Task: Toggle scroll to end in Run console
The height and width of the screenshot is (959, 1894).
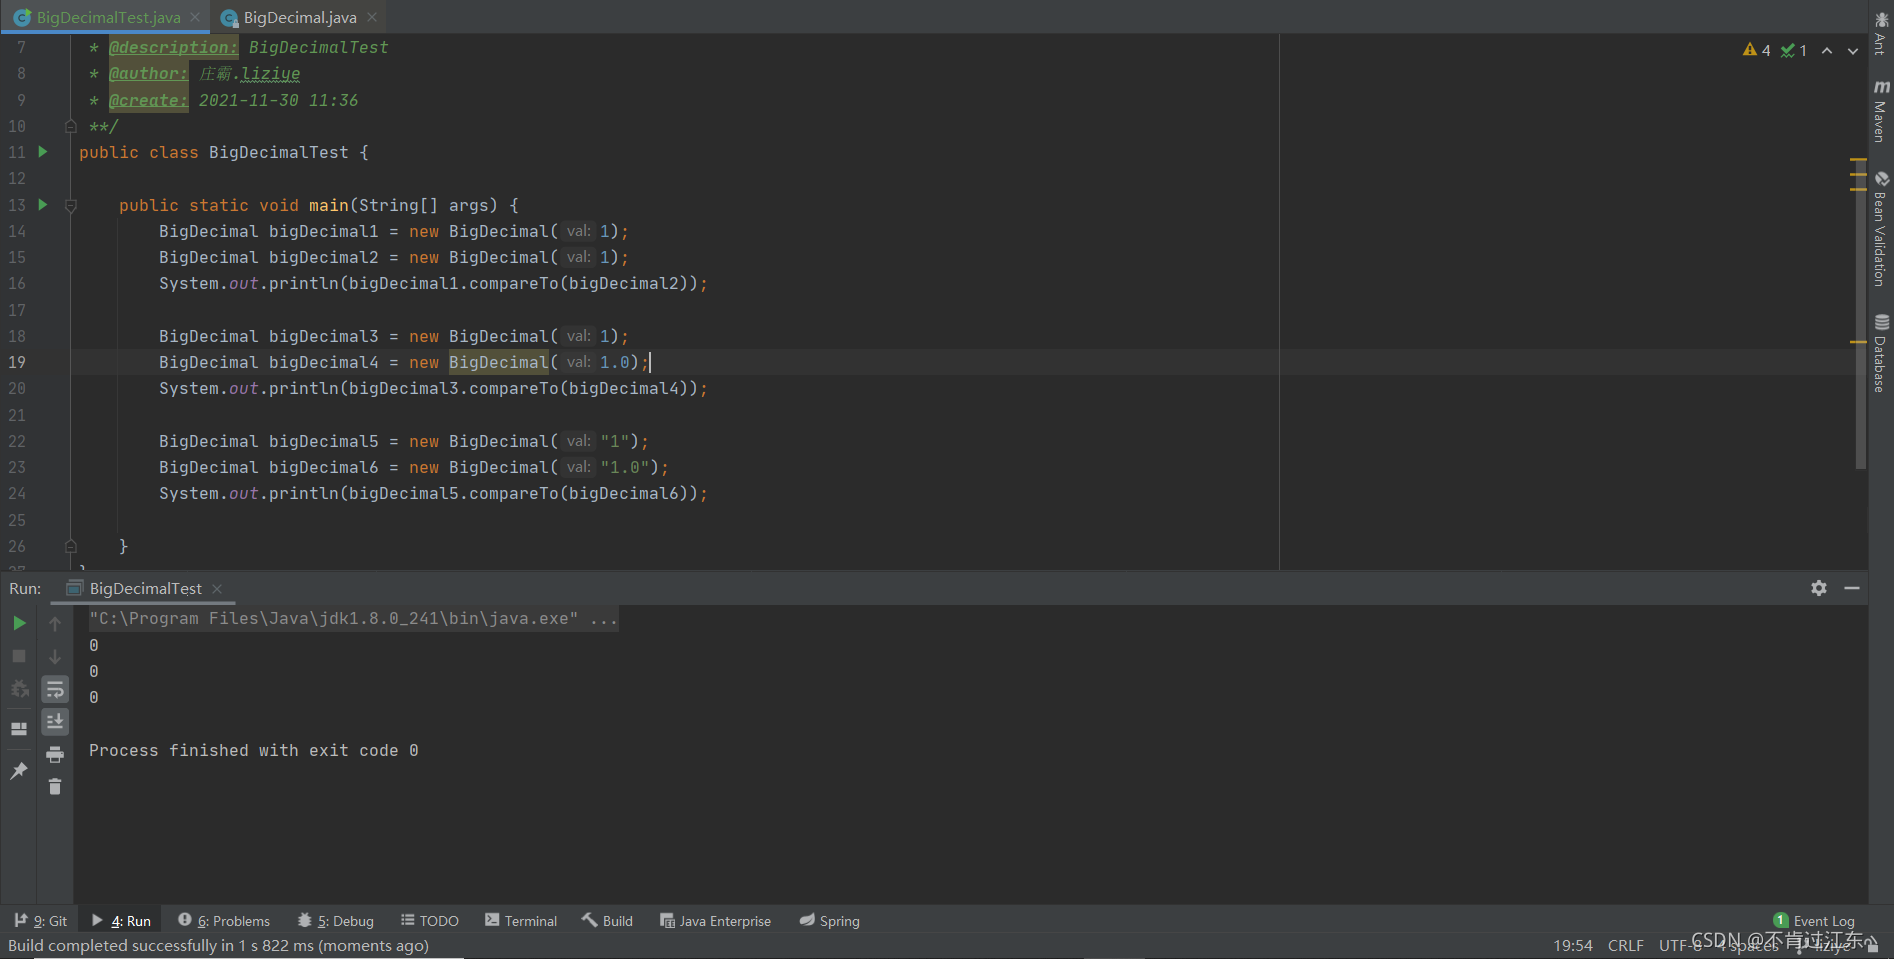Action: pyautogui.click(x=55, y=721)
